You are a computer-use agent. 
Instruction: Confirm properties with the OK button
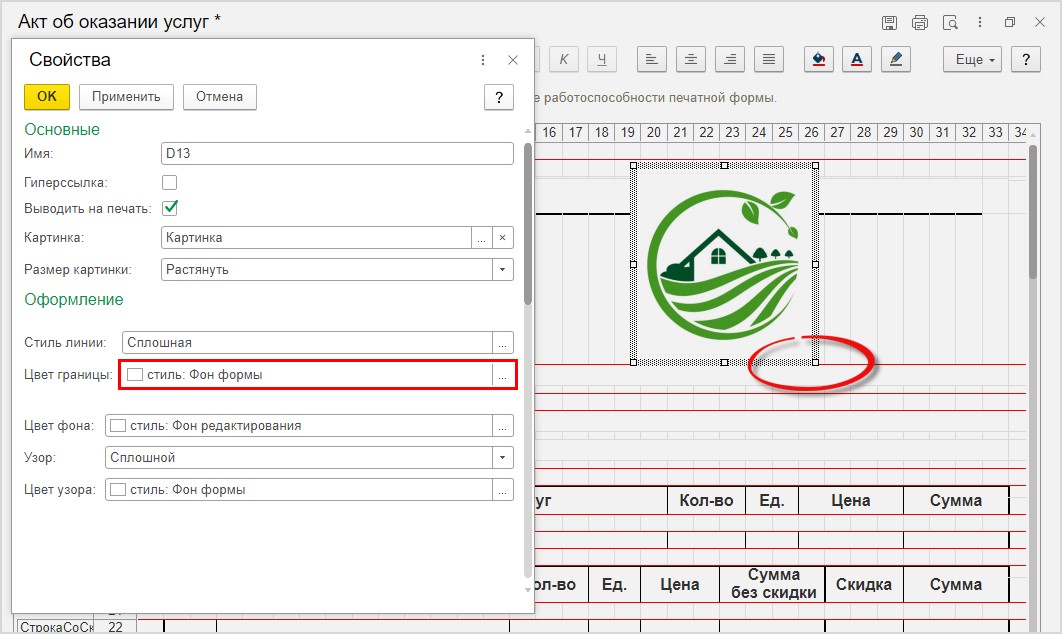click(x=47, y=96)
